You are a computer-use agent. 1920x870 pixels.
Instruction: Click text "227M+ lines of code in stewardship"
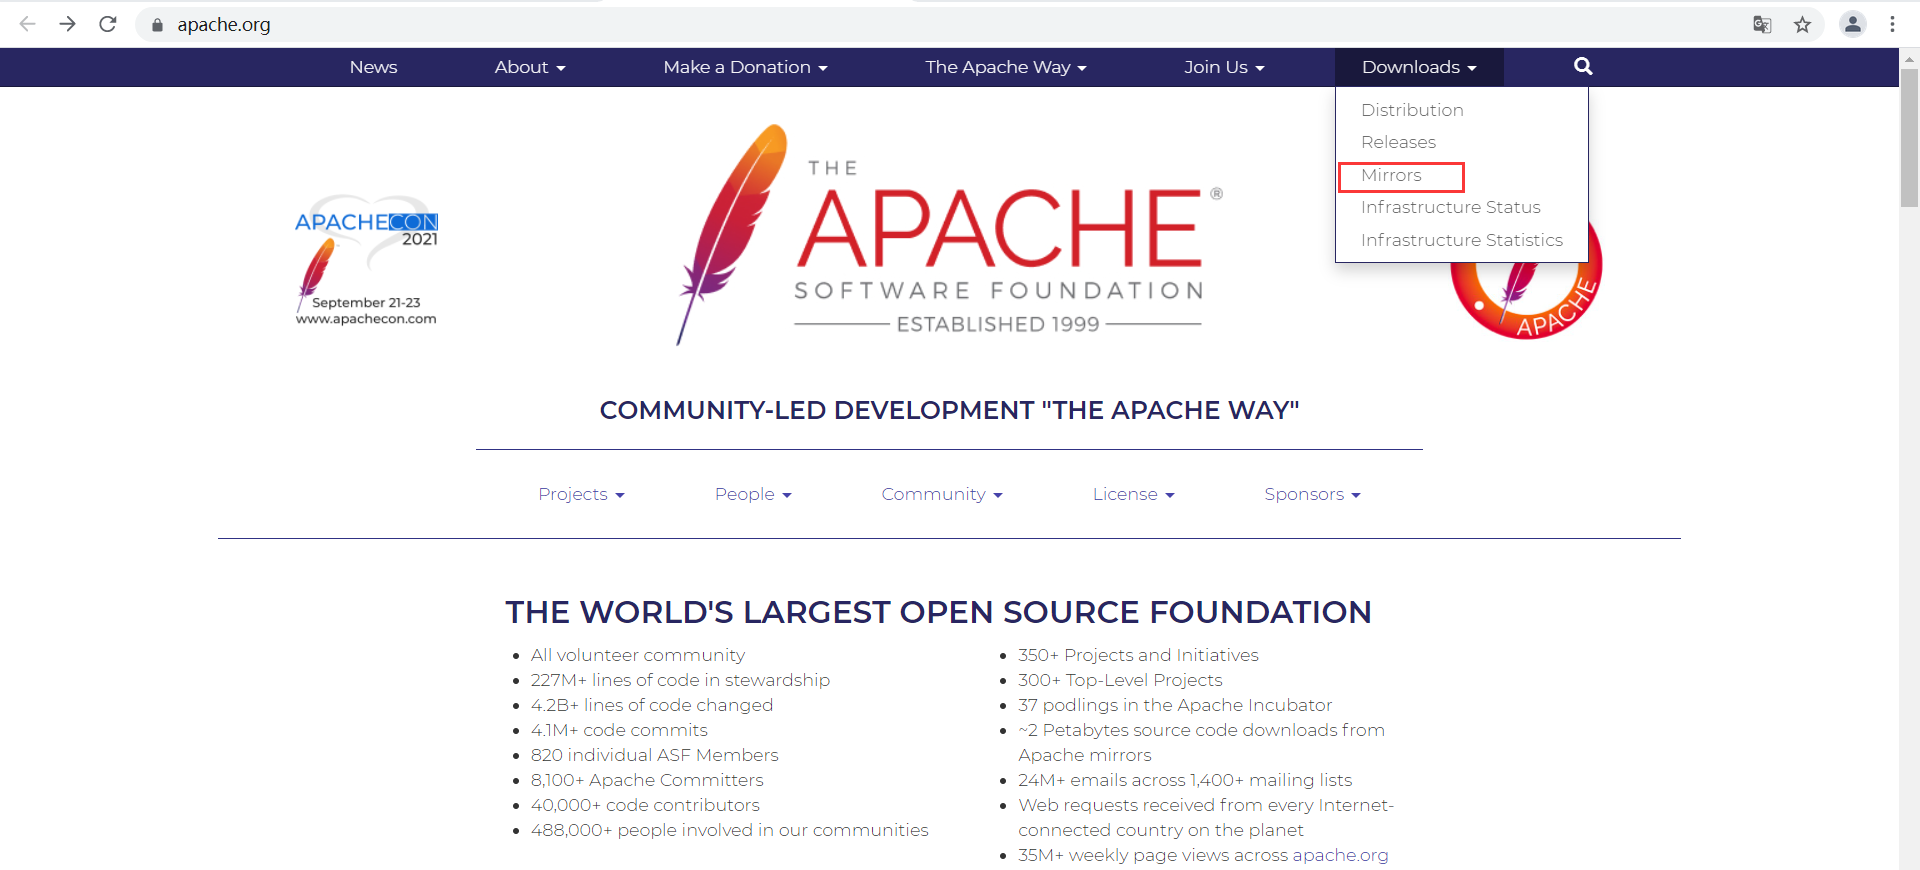point(680,680)
